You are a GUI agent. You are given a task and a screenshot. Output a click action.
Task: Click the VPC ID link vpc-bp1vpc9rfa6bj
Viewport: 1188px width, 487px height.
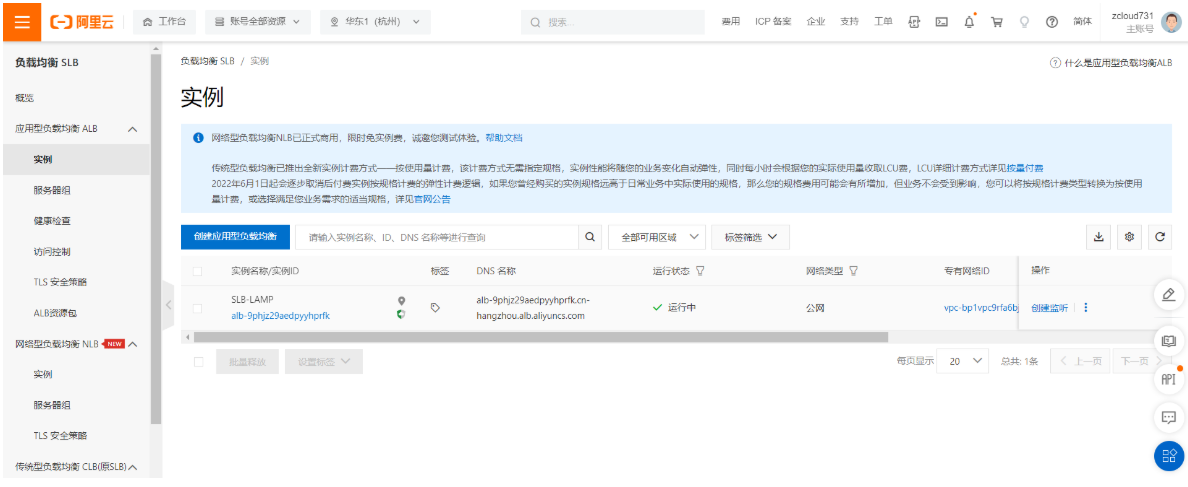coord(981,307)
